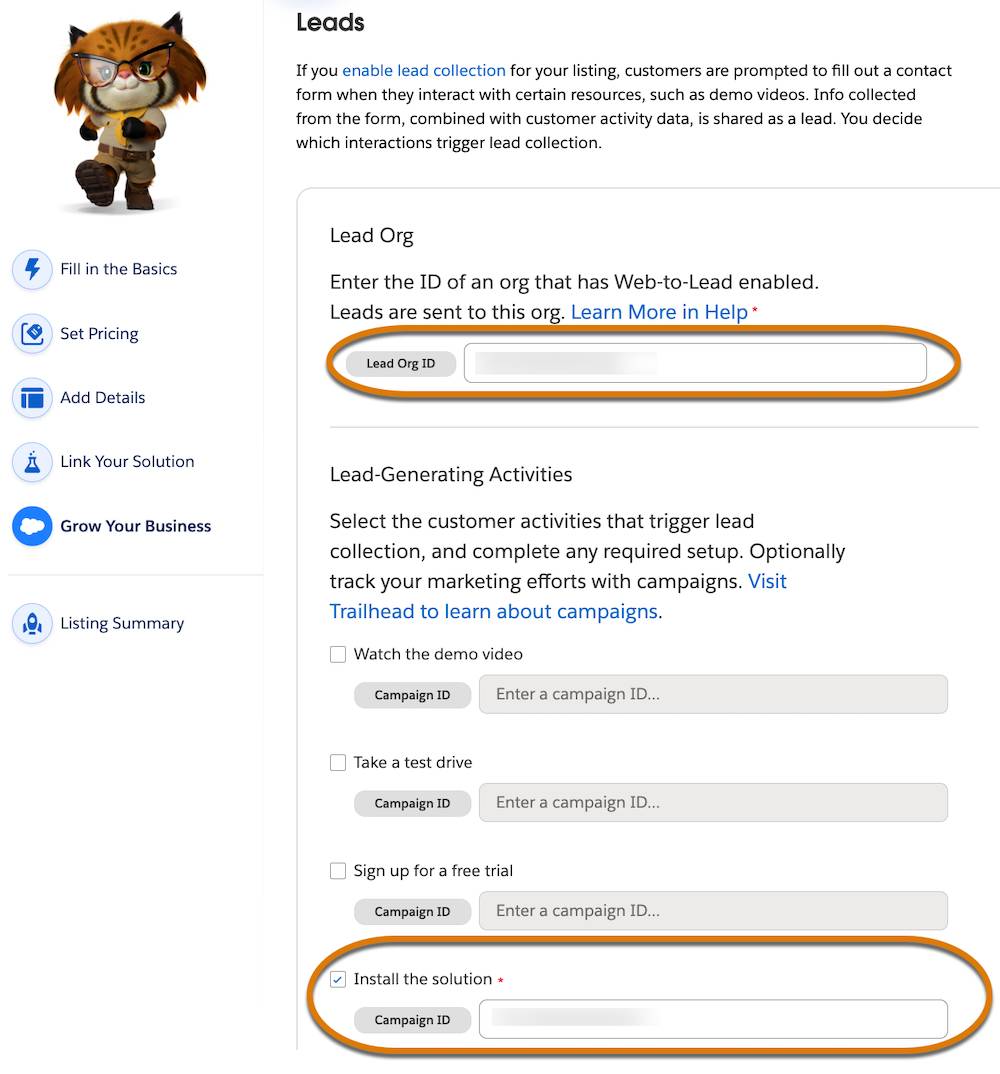This screenshot has width=1000, height=1074.
Task: Open the enable lead collection link
Action: pos(423,70)
